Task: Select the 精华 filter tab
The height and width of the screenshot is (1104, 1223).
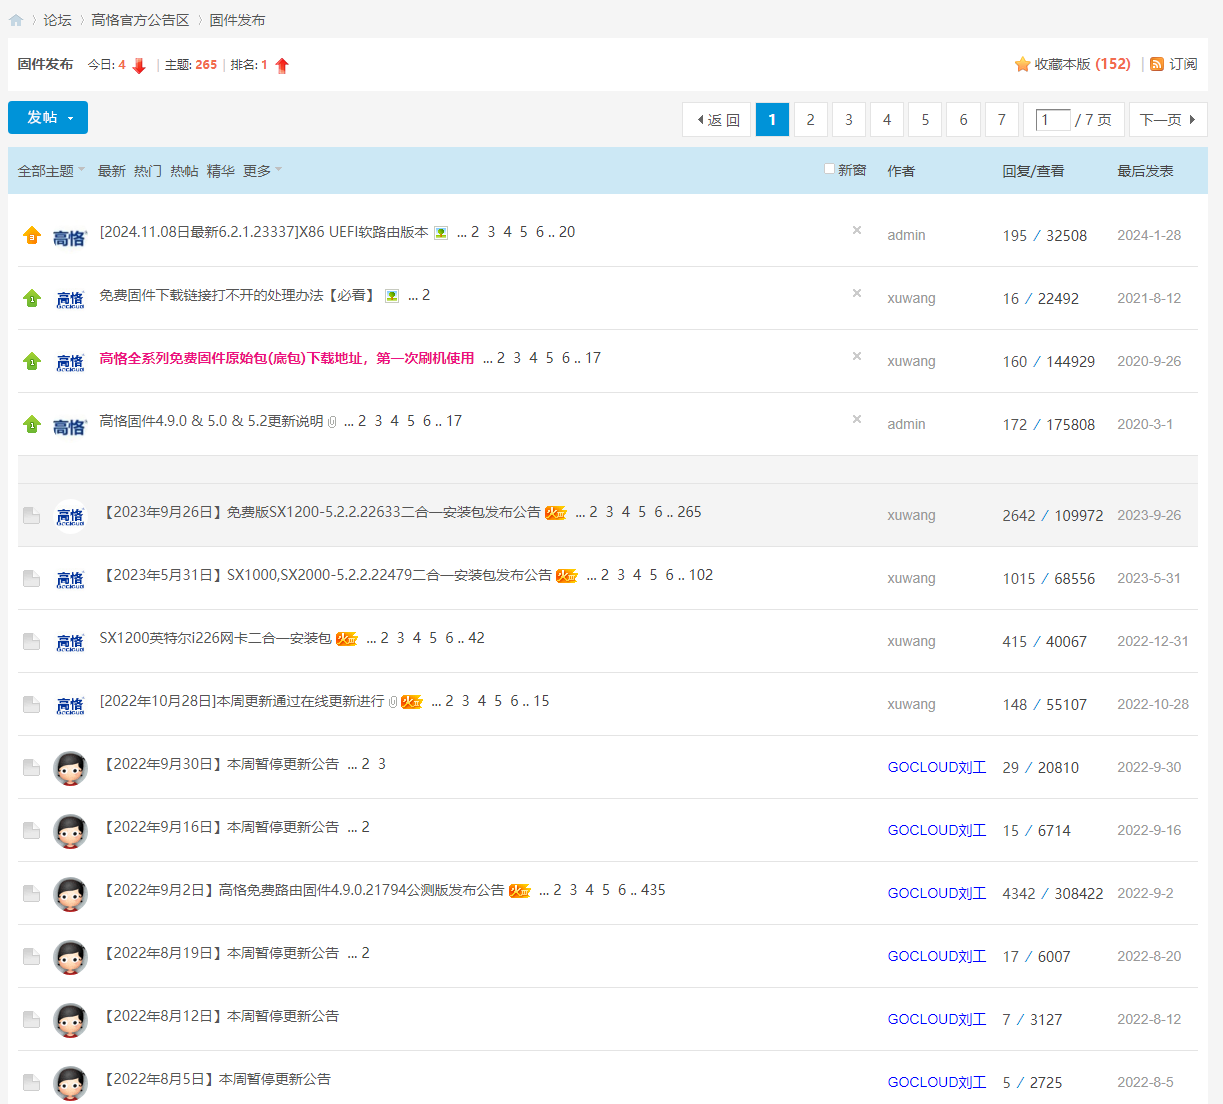Action: 220,171
